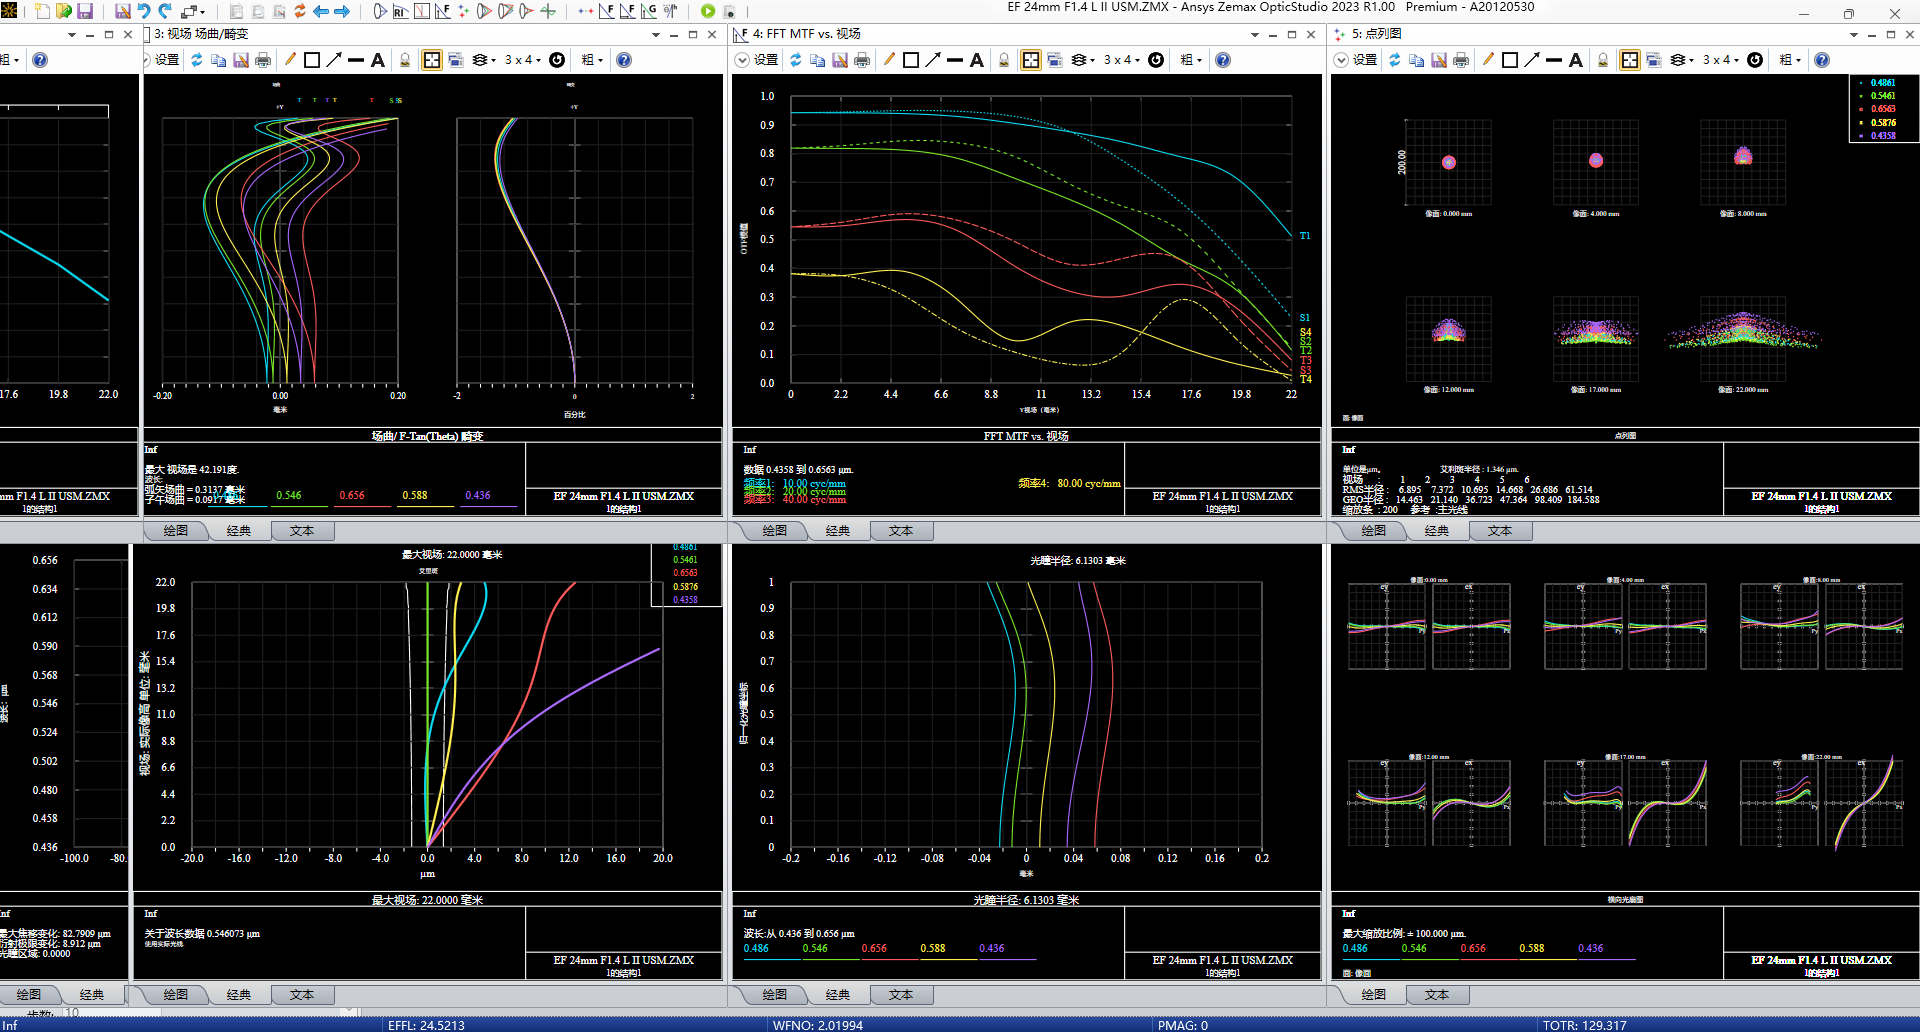Click Save As icon in main toolbar
Viewport: 1920px width, 1032px height.
[x=123, y=11]
